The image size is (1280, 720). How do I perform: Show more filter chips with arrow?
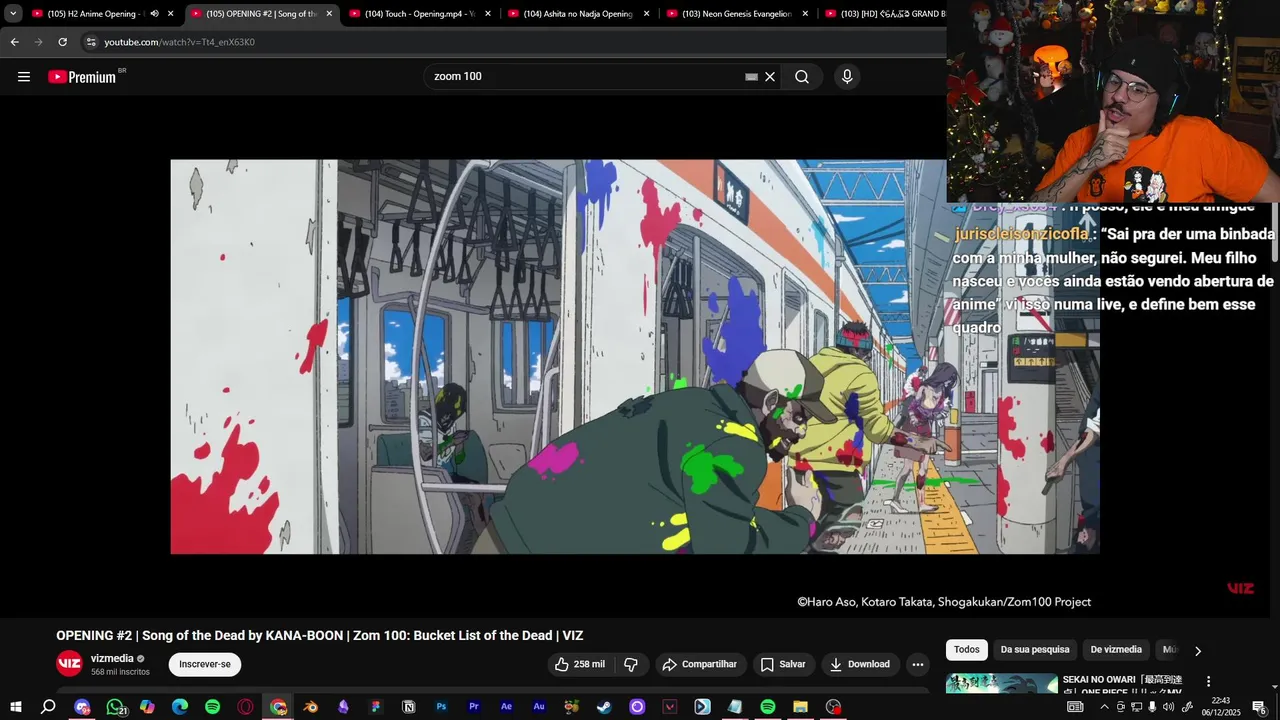[1198, 651]
